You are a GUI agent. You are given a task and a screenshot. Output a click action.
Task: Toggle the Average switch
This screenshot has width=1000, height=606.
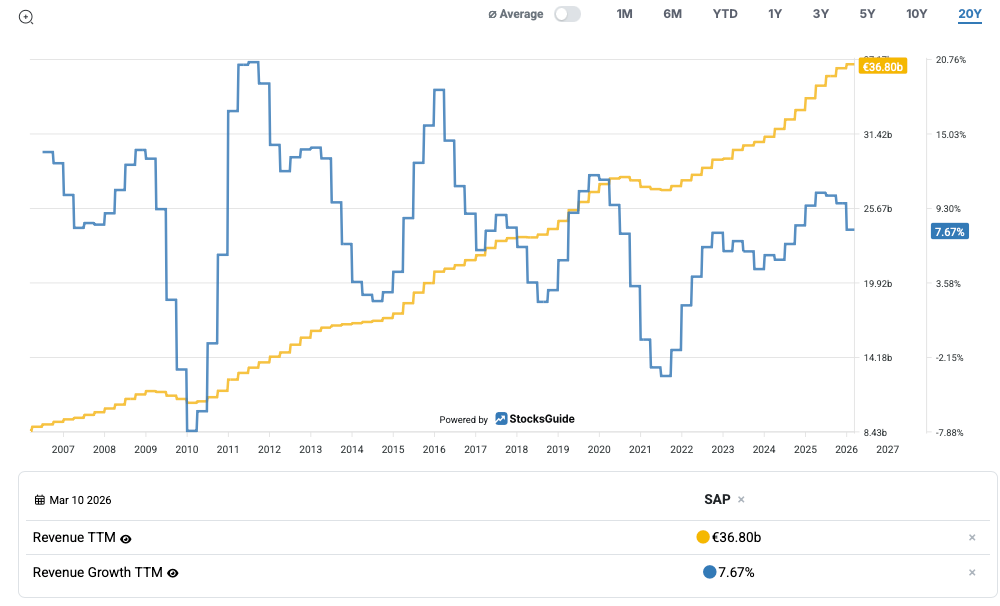[x=567, y=14]
